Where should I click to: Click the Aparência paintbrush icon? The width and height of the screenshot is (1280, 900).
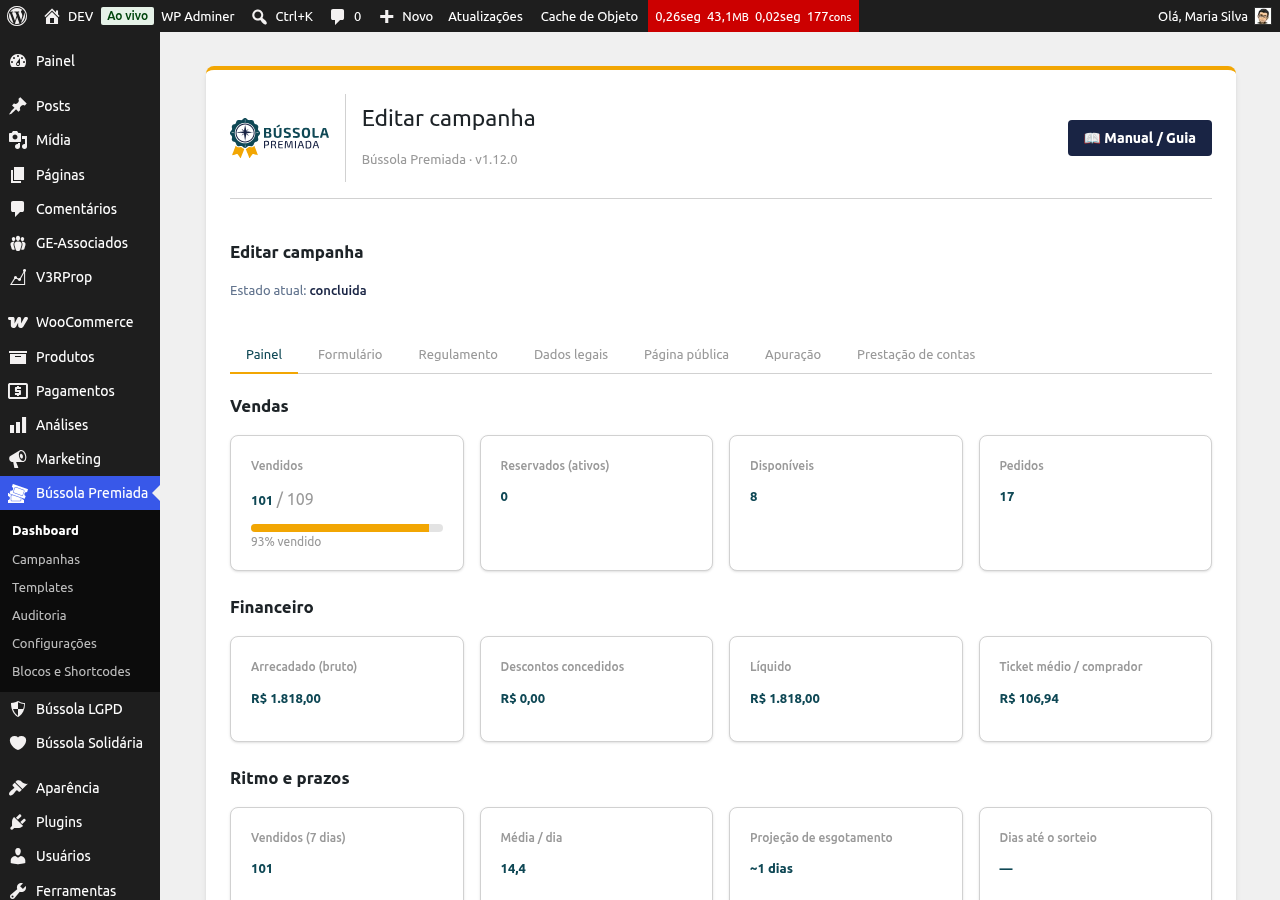pyautogui.click(x=18, y=788)
